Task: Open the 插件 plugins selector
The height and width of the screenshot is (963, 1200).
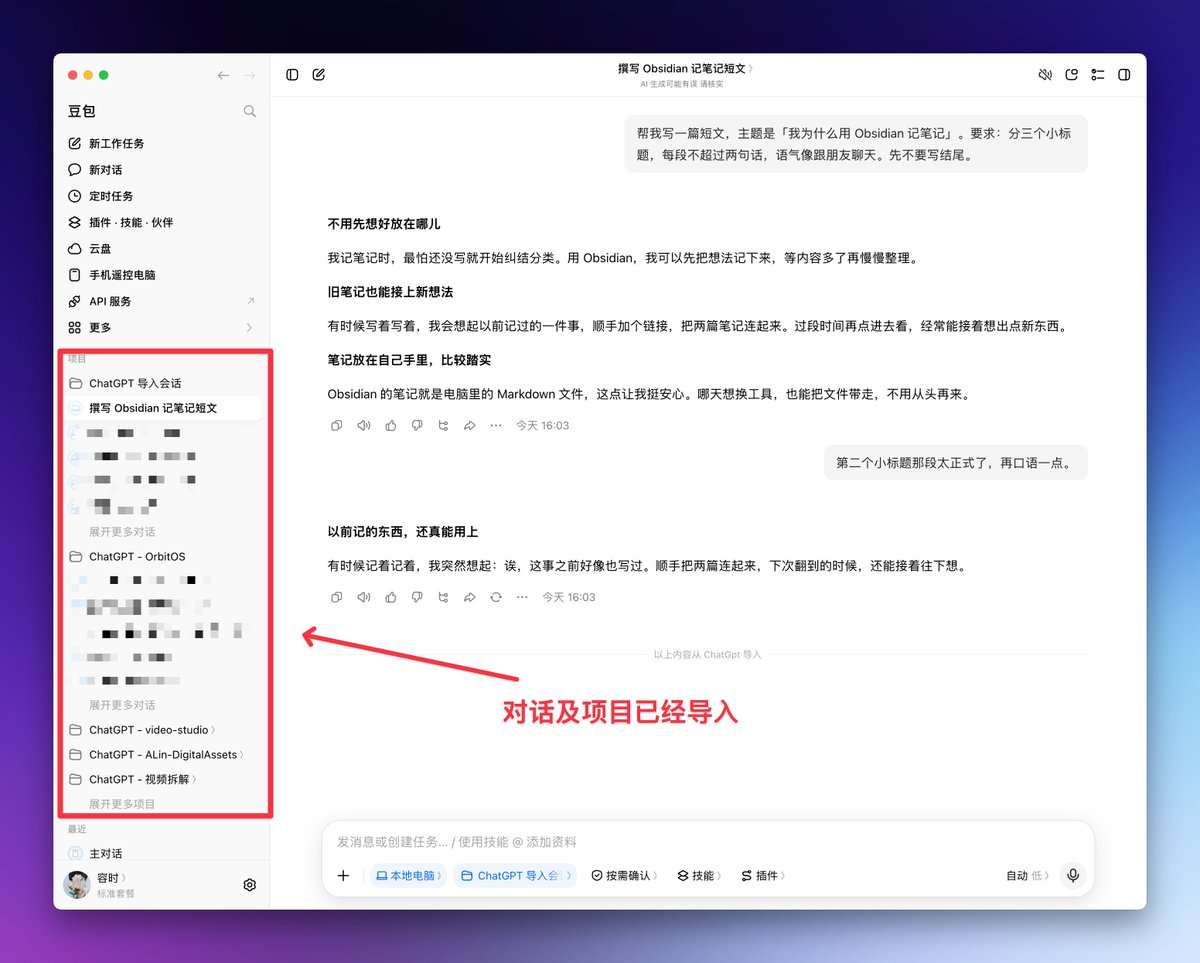Action: click(763, 875)
